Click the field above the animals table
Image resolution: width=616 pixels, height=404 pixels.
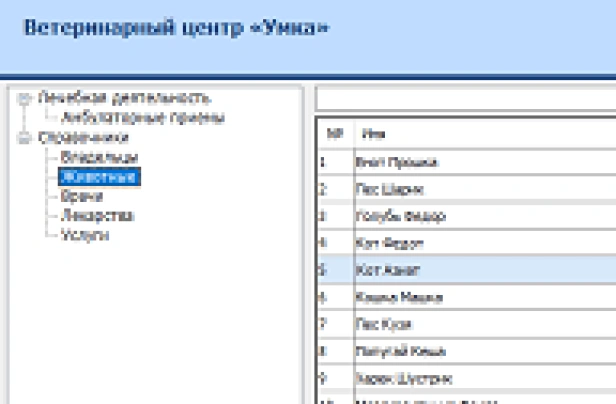[x=465, y=99]
